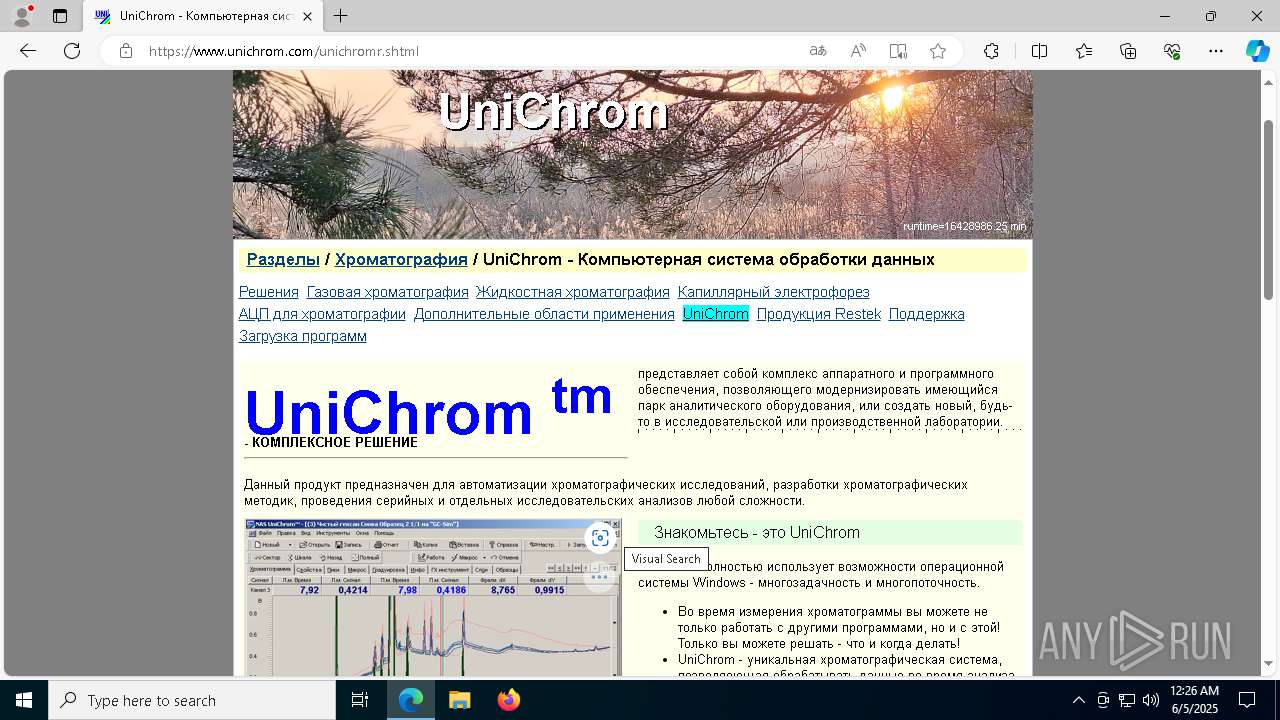Go back to the previous page

pos(28,51)
